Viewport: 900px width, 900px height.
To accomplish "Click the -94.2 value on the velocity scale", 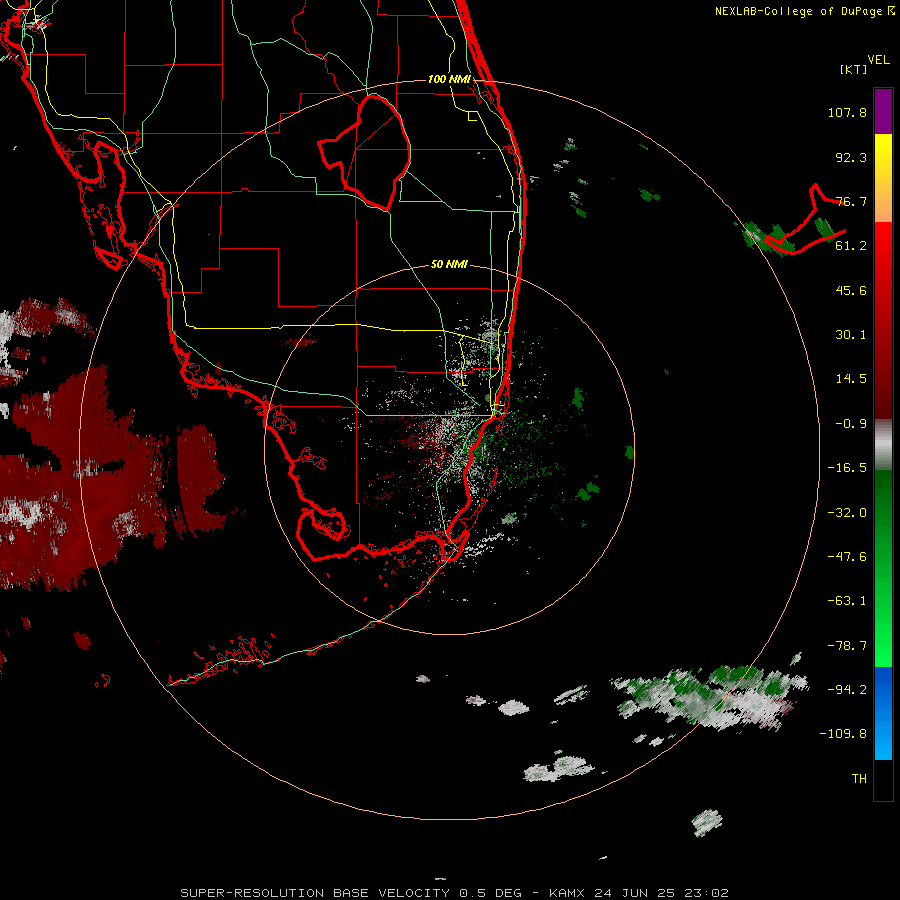I will point(847,690).
